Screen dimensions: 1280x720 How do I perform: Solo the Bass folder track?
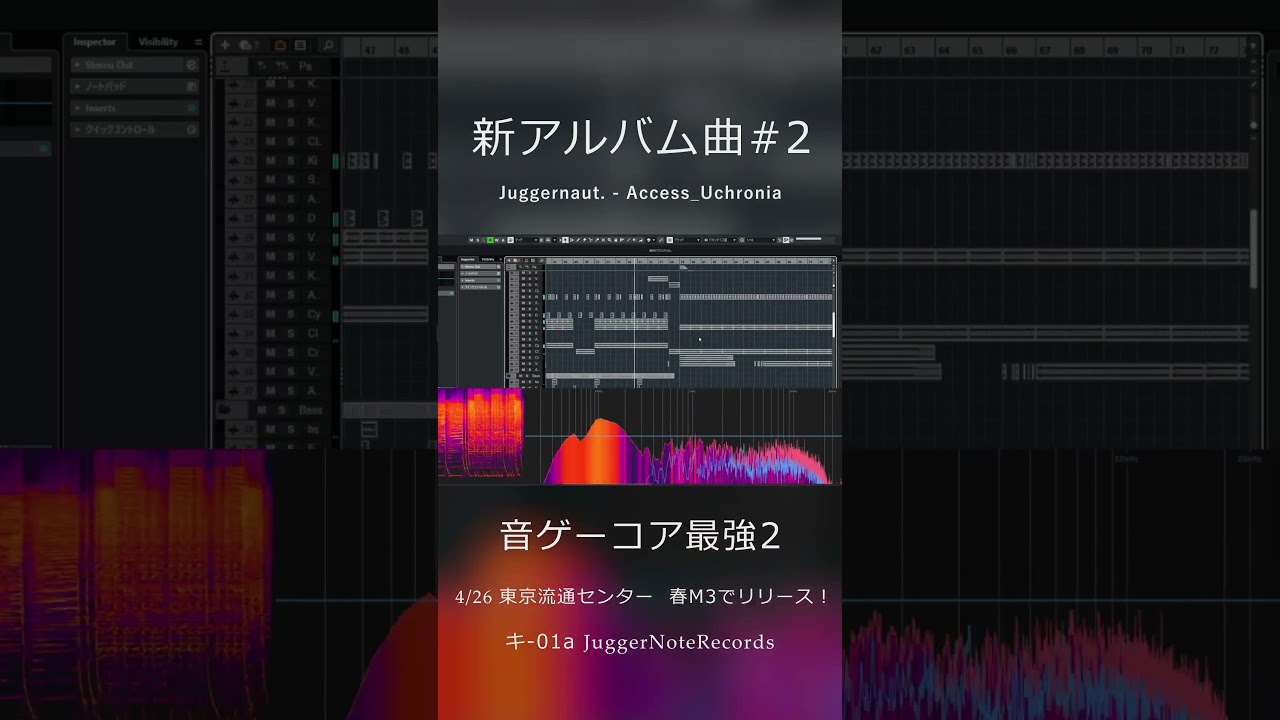click(x=282, y=410)
